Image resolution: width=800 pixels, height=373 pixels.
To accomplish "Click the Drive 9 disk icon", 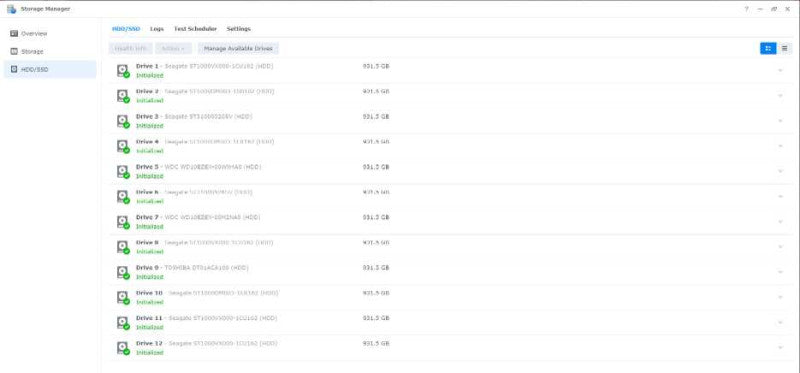I will coord(122,272).
